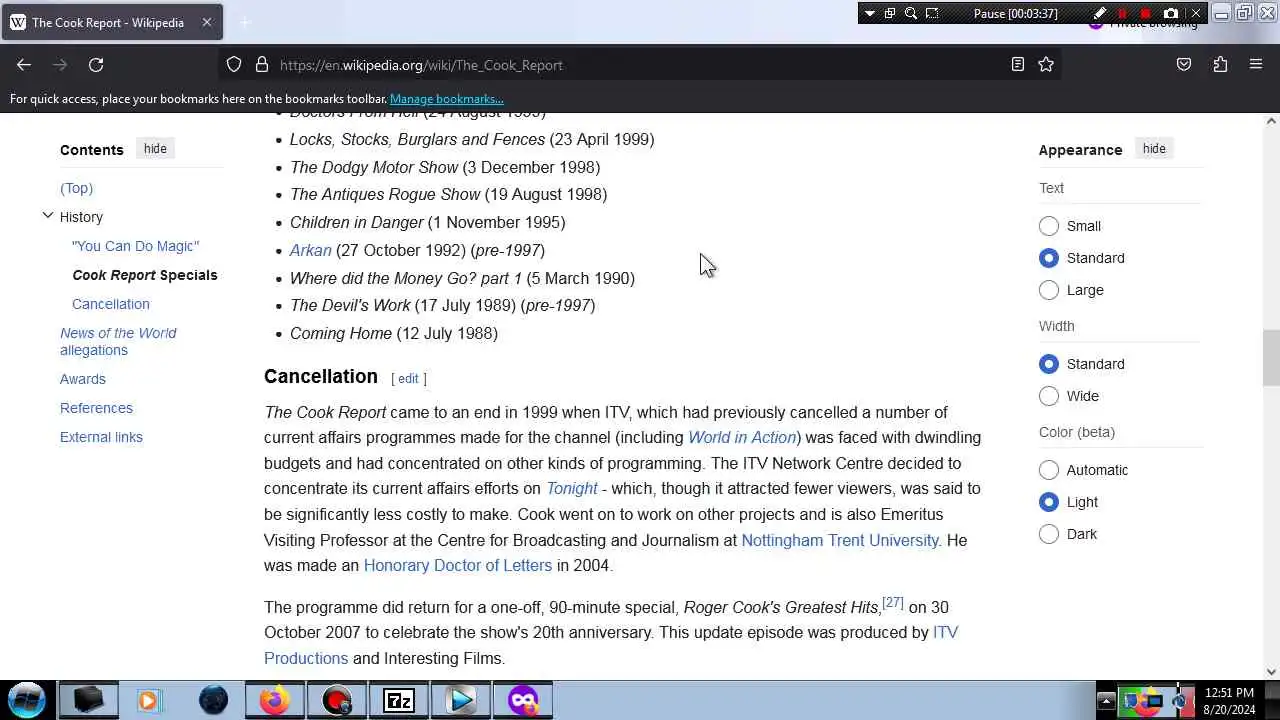Screen dimensions: 1280x720
Task: Open citation reference [27]
Action: (892, 603)
